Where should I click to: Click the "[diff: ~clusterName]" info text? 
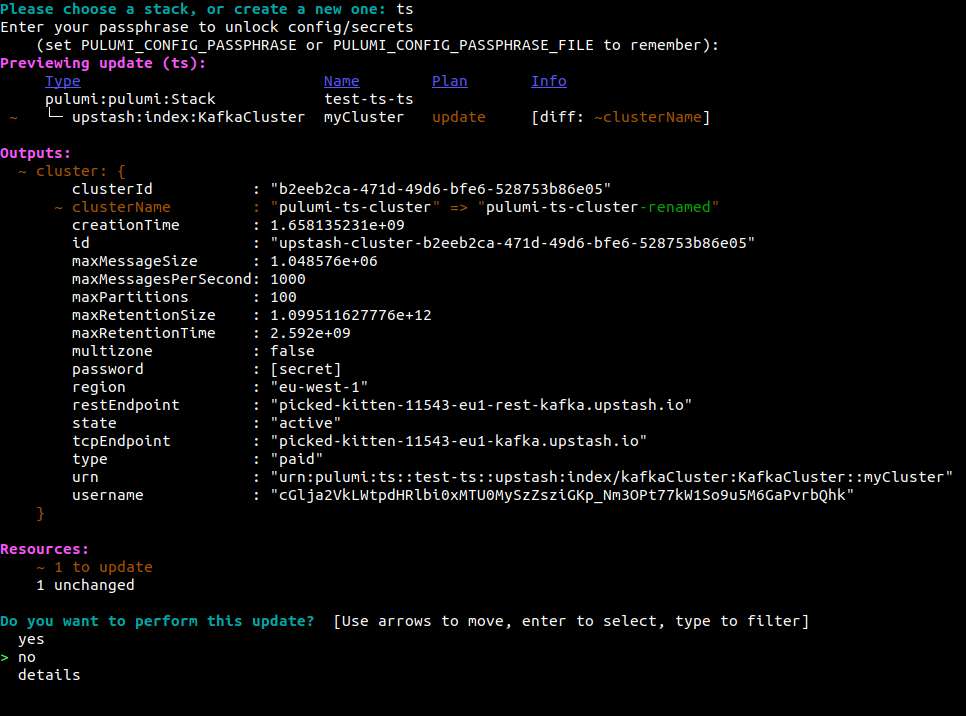pyautogui.click(x=620, y=117)
